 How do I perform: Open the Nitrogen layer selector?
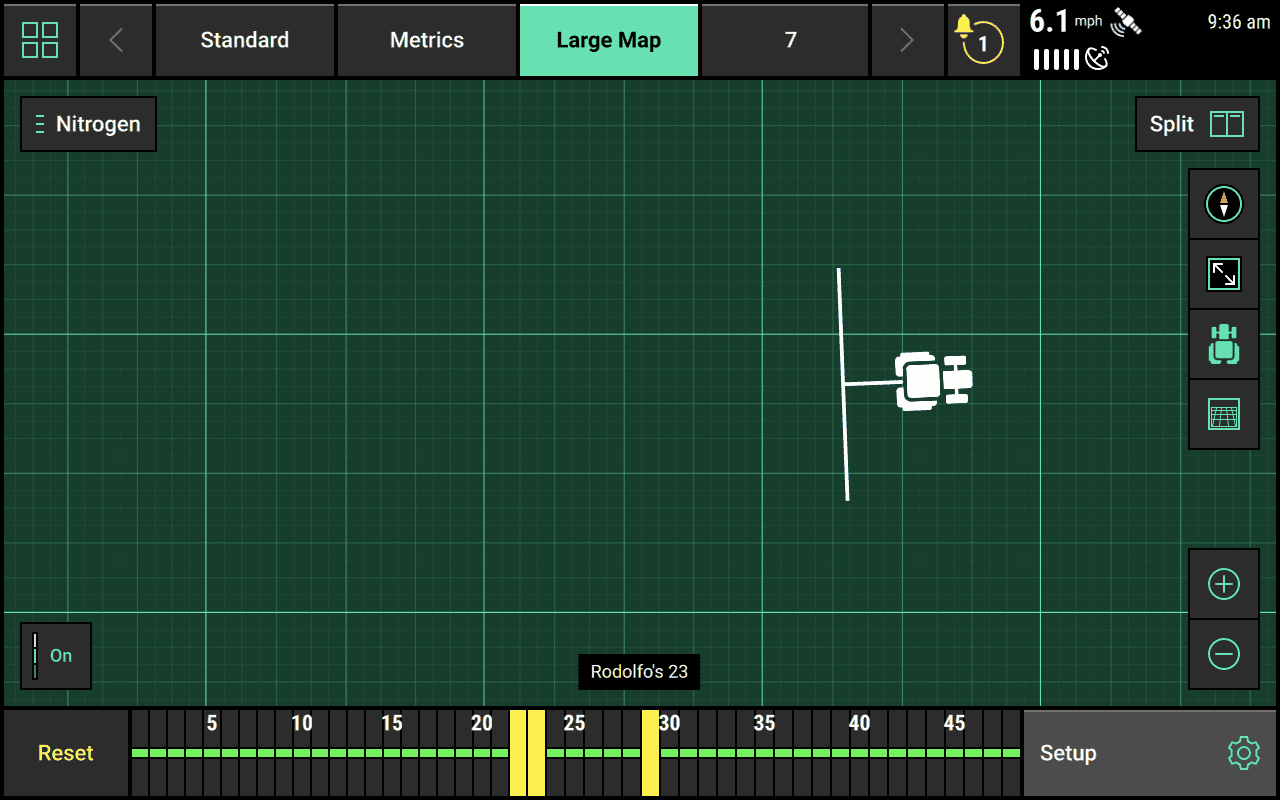point(88,124)
